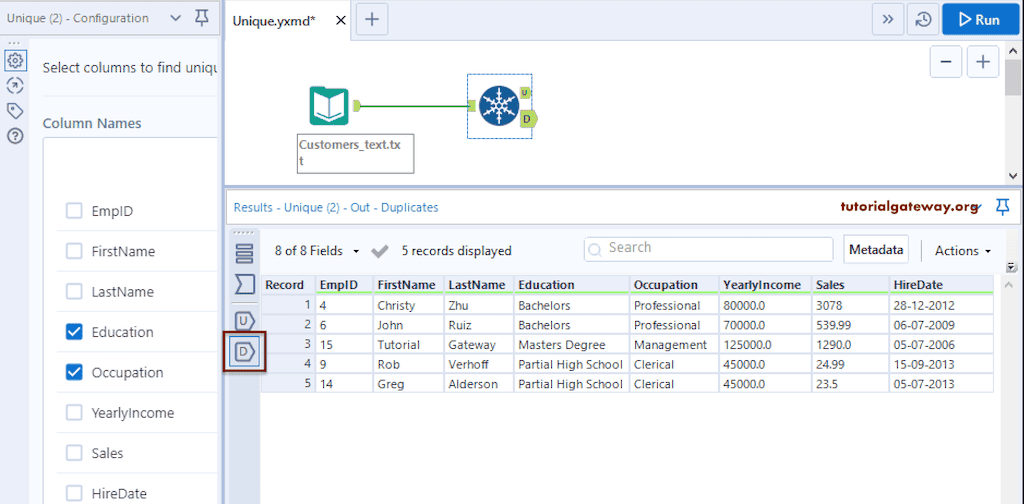Image resolution: width=1024 pixels, height=504 pixels.
Task: Select cell 'Alderson' in results
Action: [x=479, y=384]
